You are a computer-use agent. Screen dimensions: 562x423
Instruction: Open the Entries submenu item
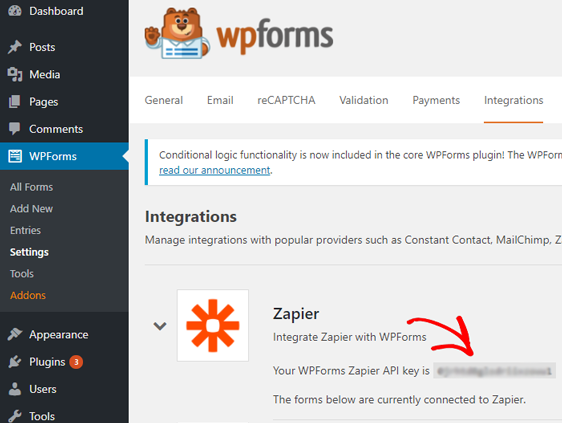click(25, 230)
